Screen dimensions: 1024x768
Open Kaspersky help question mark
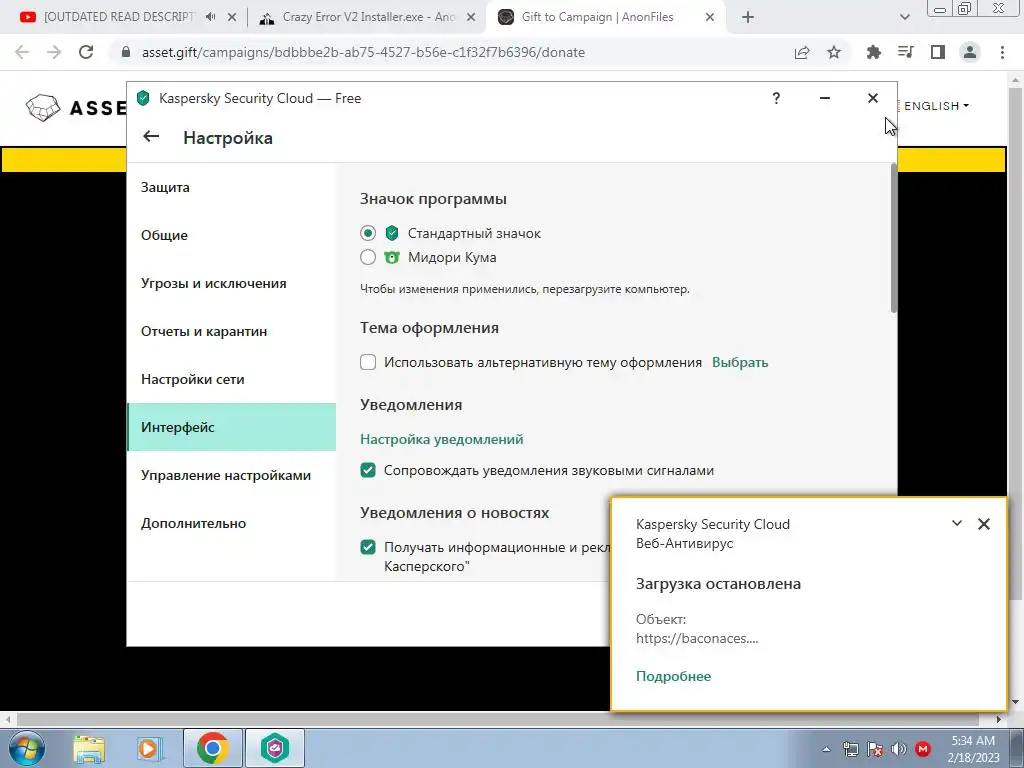(x=776, y=98)
